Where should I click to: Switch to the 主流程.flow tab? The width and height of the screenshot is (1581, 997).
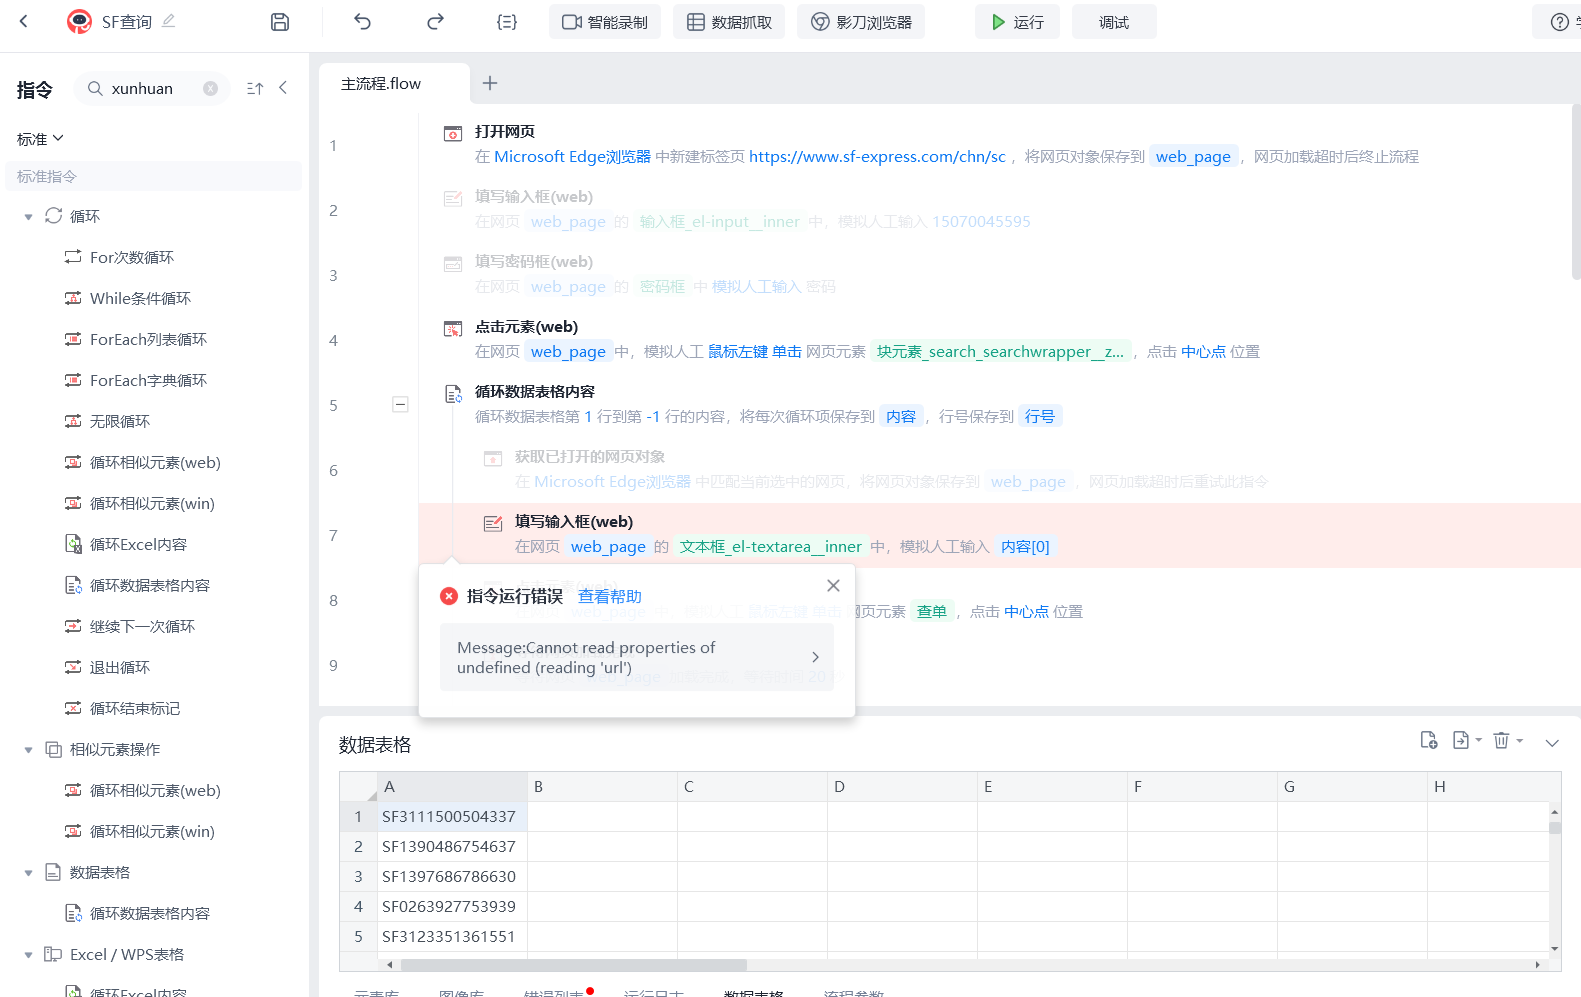pyautogui.click(x=381, y=84)
